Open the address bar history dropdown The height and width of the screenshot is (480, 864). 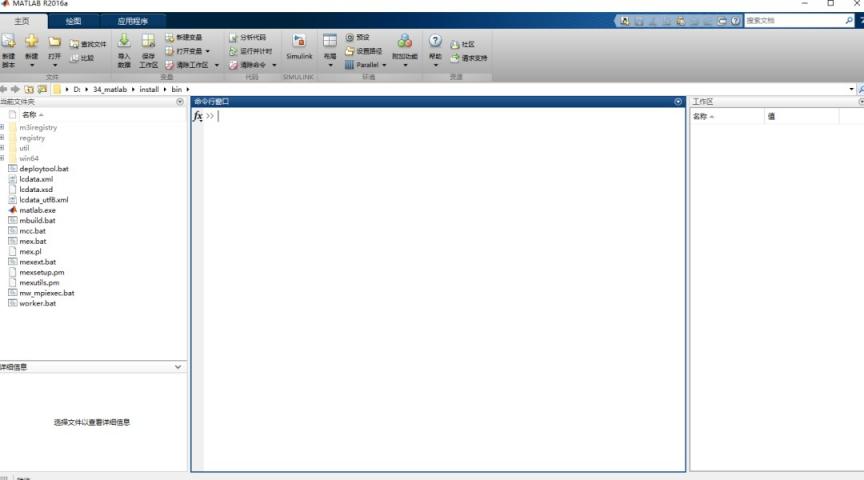(851, 89)
